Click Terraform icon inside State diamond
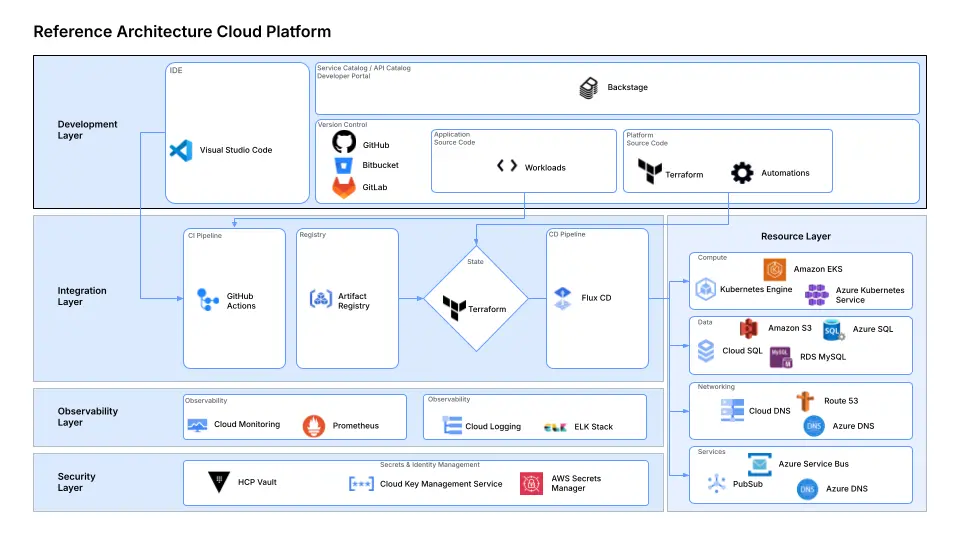960x540 pixels. click(454, 308)
